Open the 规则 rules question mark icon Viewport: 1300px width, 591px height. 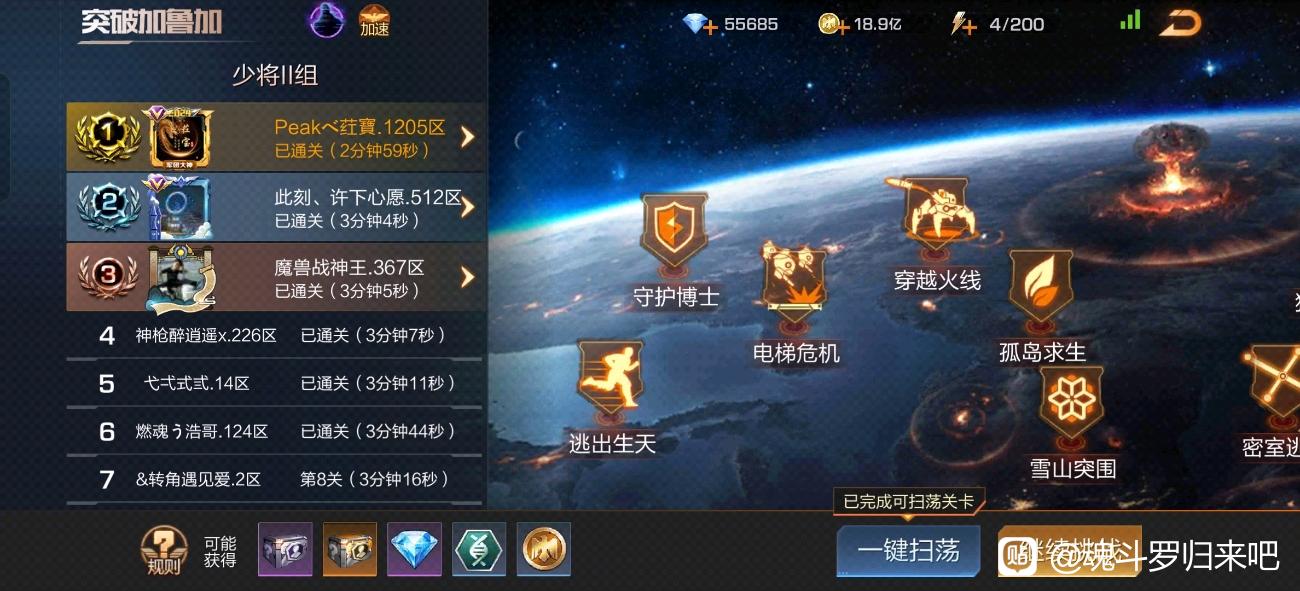[x=163, y=551]
